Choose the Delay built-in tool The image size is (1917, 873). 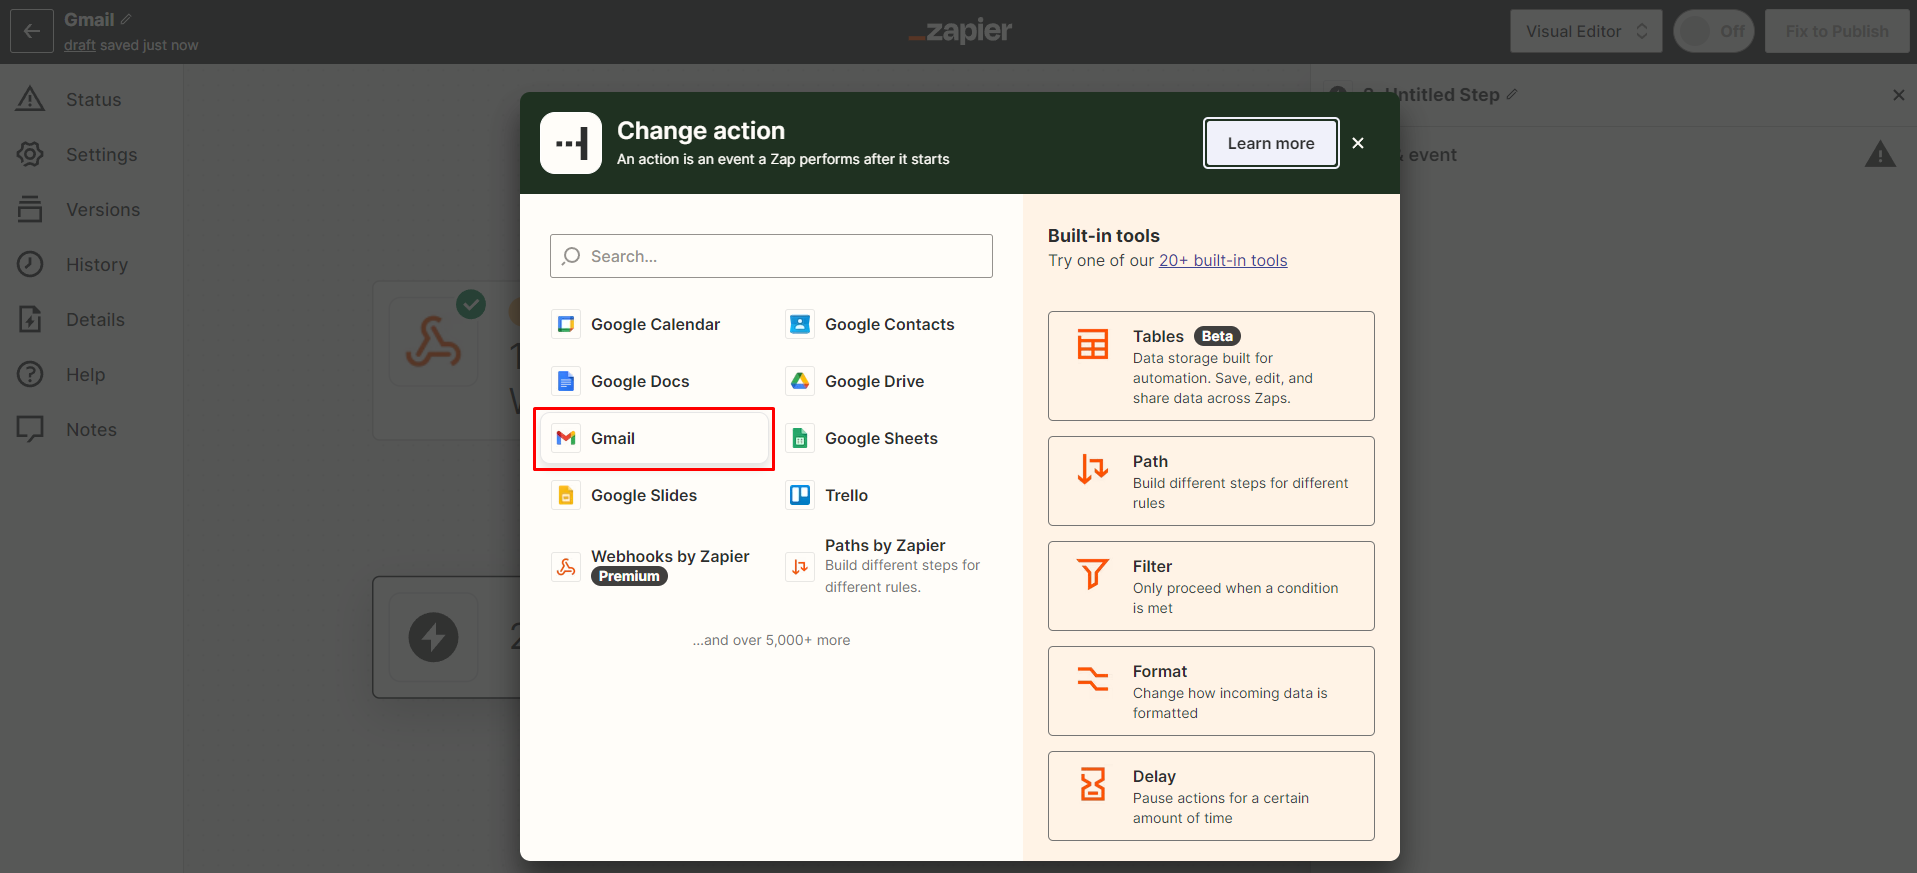(1211, 796)
